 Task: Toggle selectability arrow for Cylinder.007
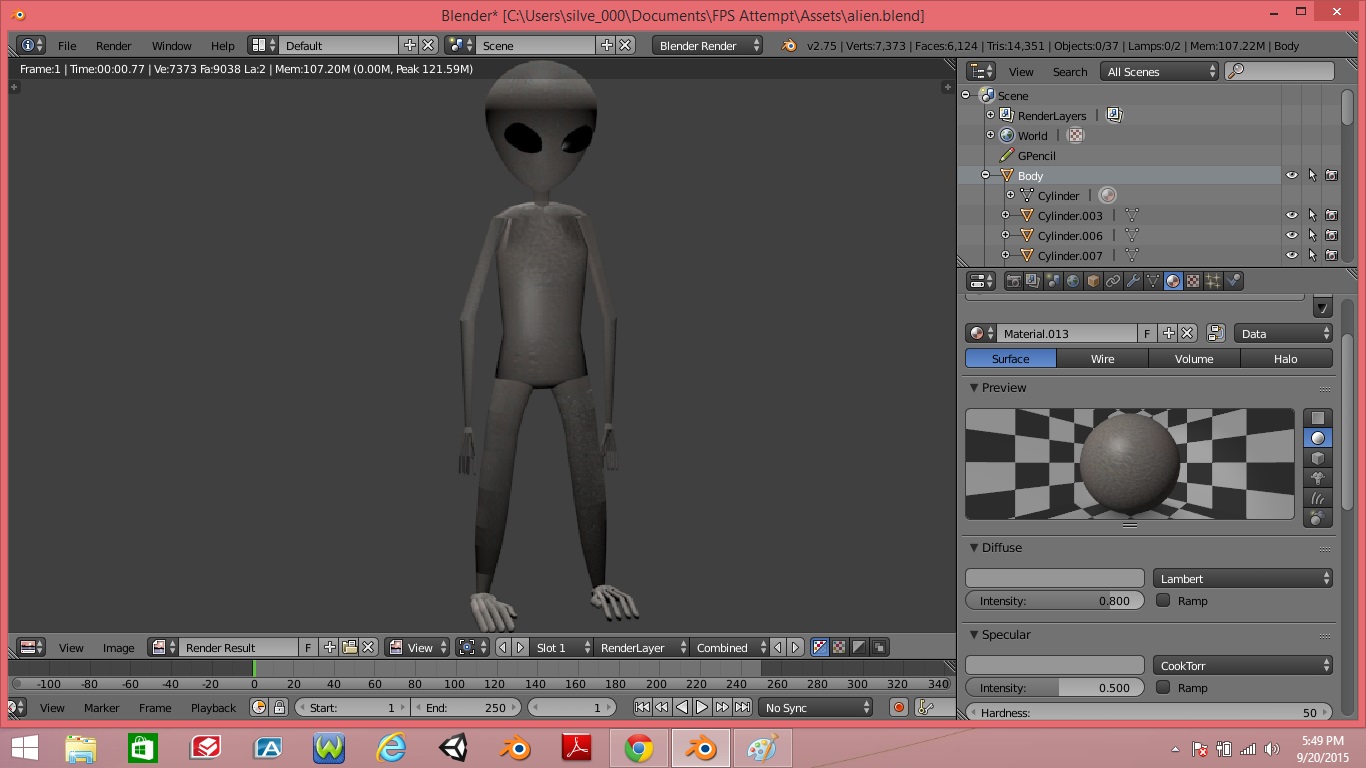1312,256
